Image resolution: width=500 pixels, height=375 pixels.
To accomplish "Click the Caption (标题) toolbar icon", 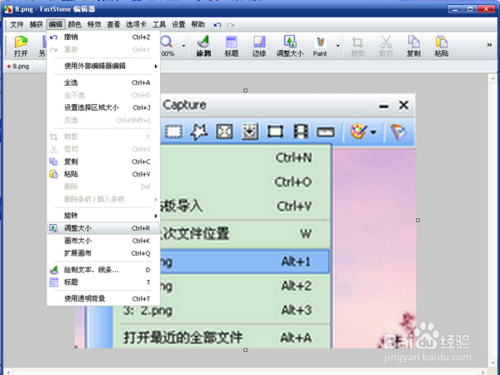I will (231, 46).
